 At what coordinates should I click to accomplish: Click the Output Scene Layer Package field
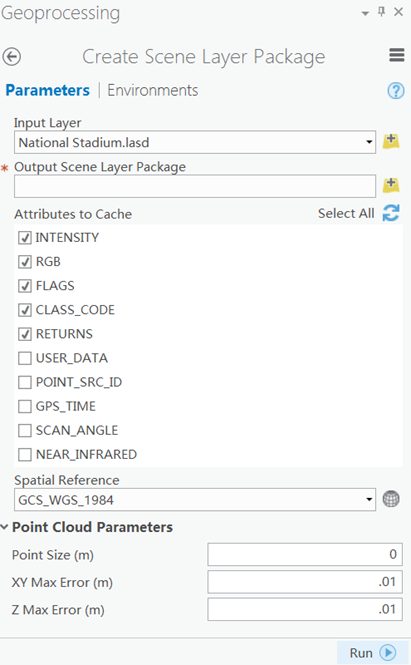point(195,186)
